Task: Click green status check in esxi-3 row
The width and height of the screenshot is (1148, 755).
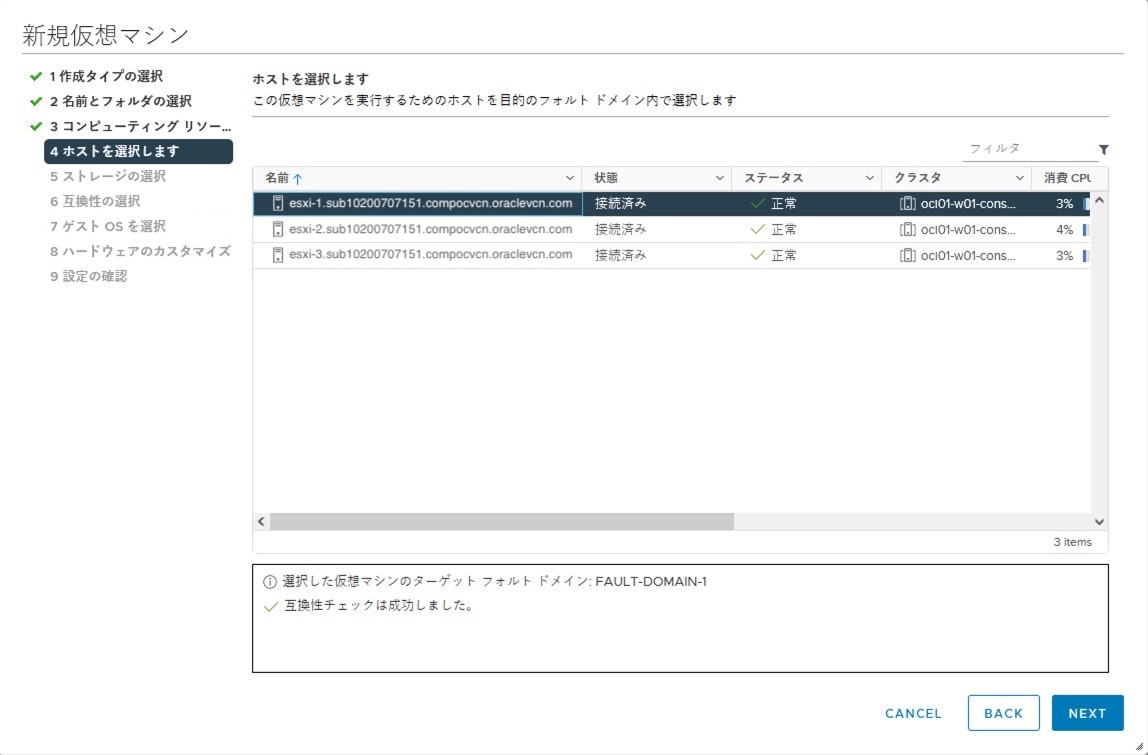Action: tap(758, 255)
